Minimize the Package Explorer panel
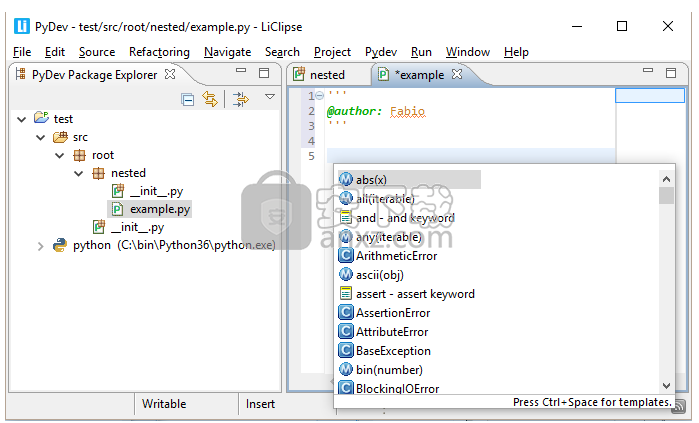 [x=241, y=70]
